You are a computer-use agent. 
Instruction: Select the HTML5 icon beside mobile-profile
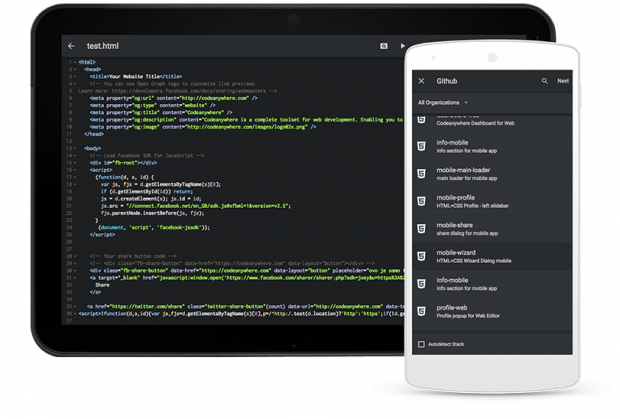pyautogui.click(x=422, y=202)
